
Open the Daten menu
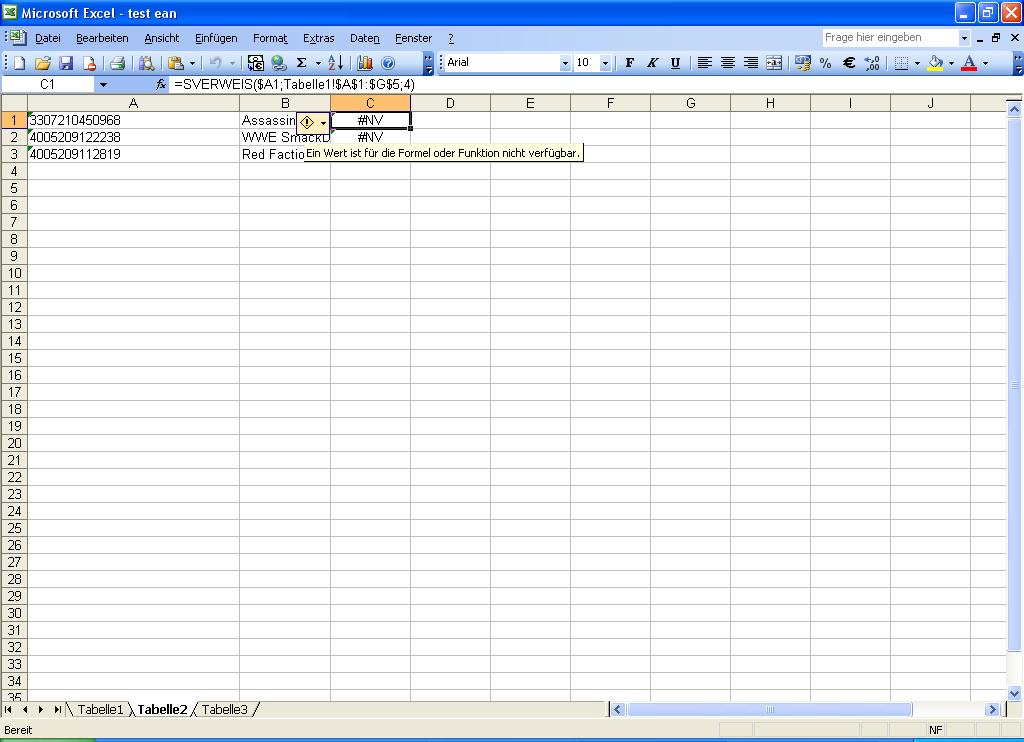(x=364, y=38)
